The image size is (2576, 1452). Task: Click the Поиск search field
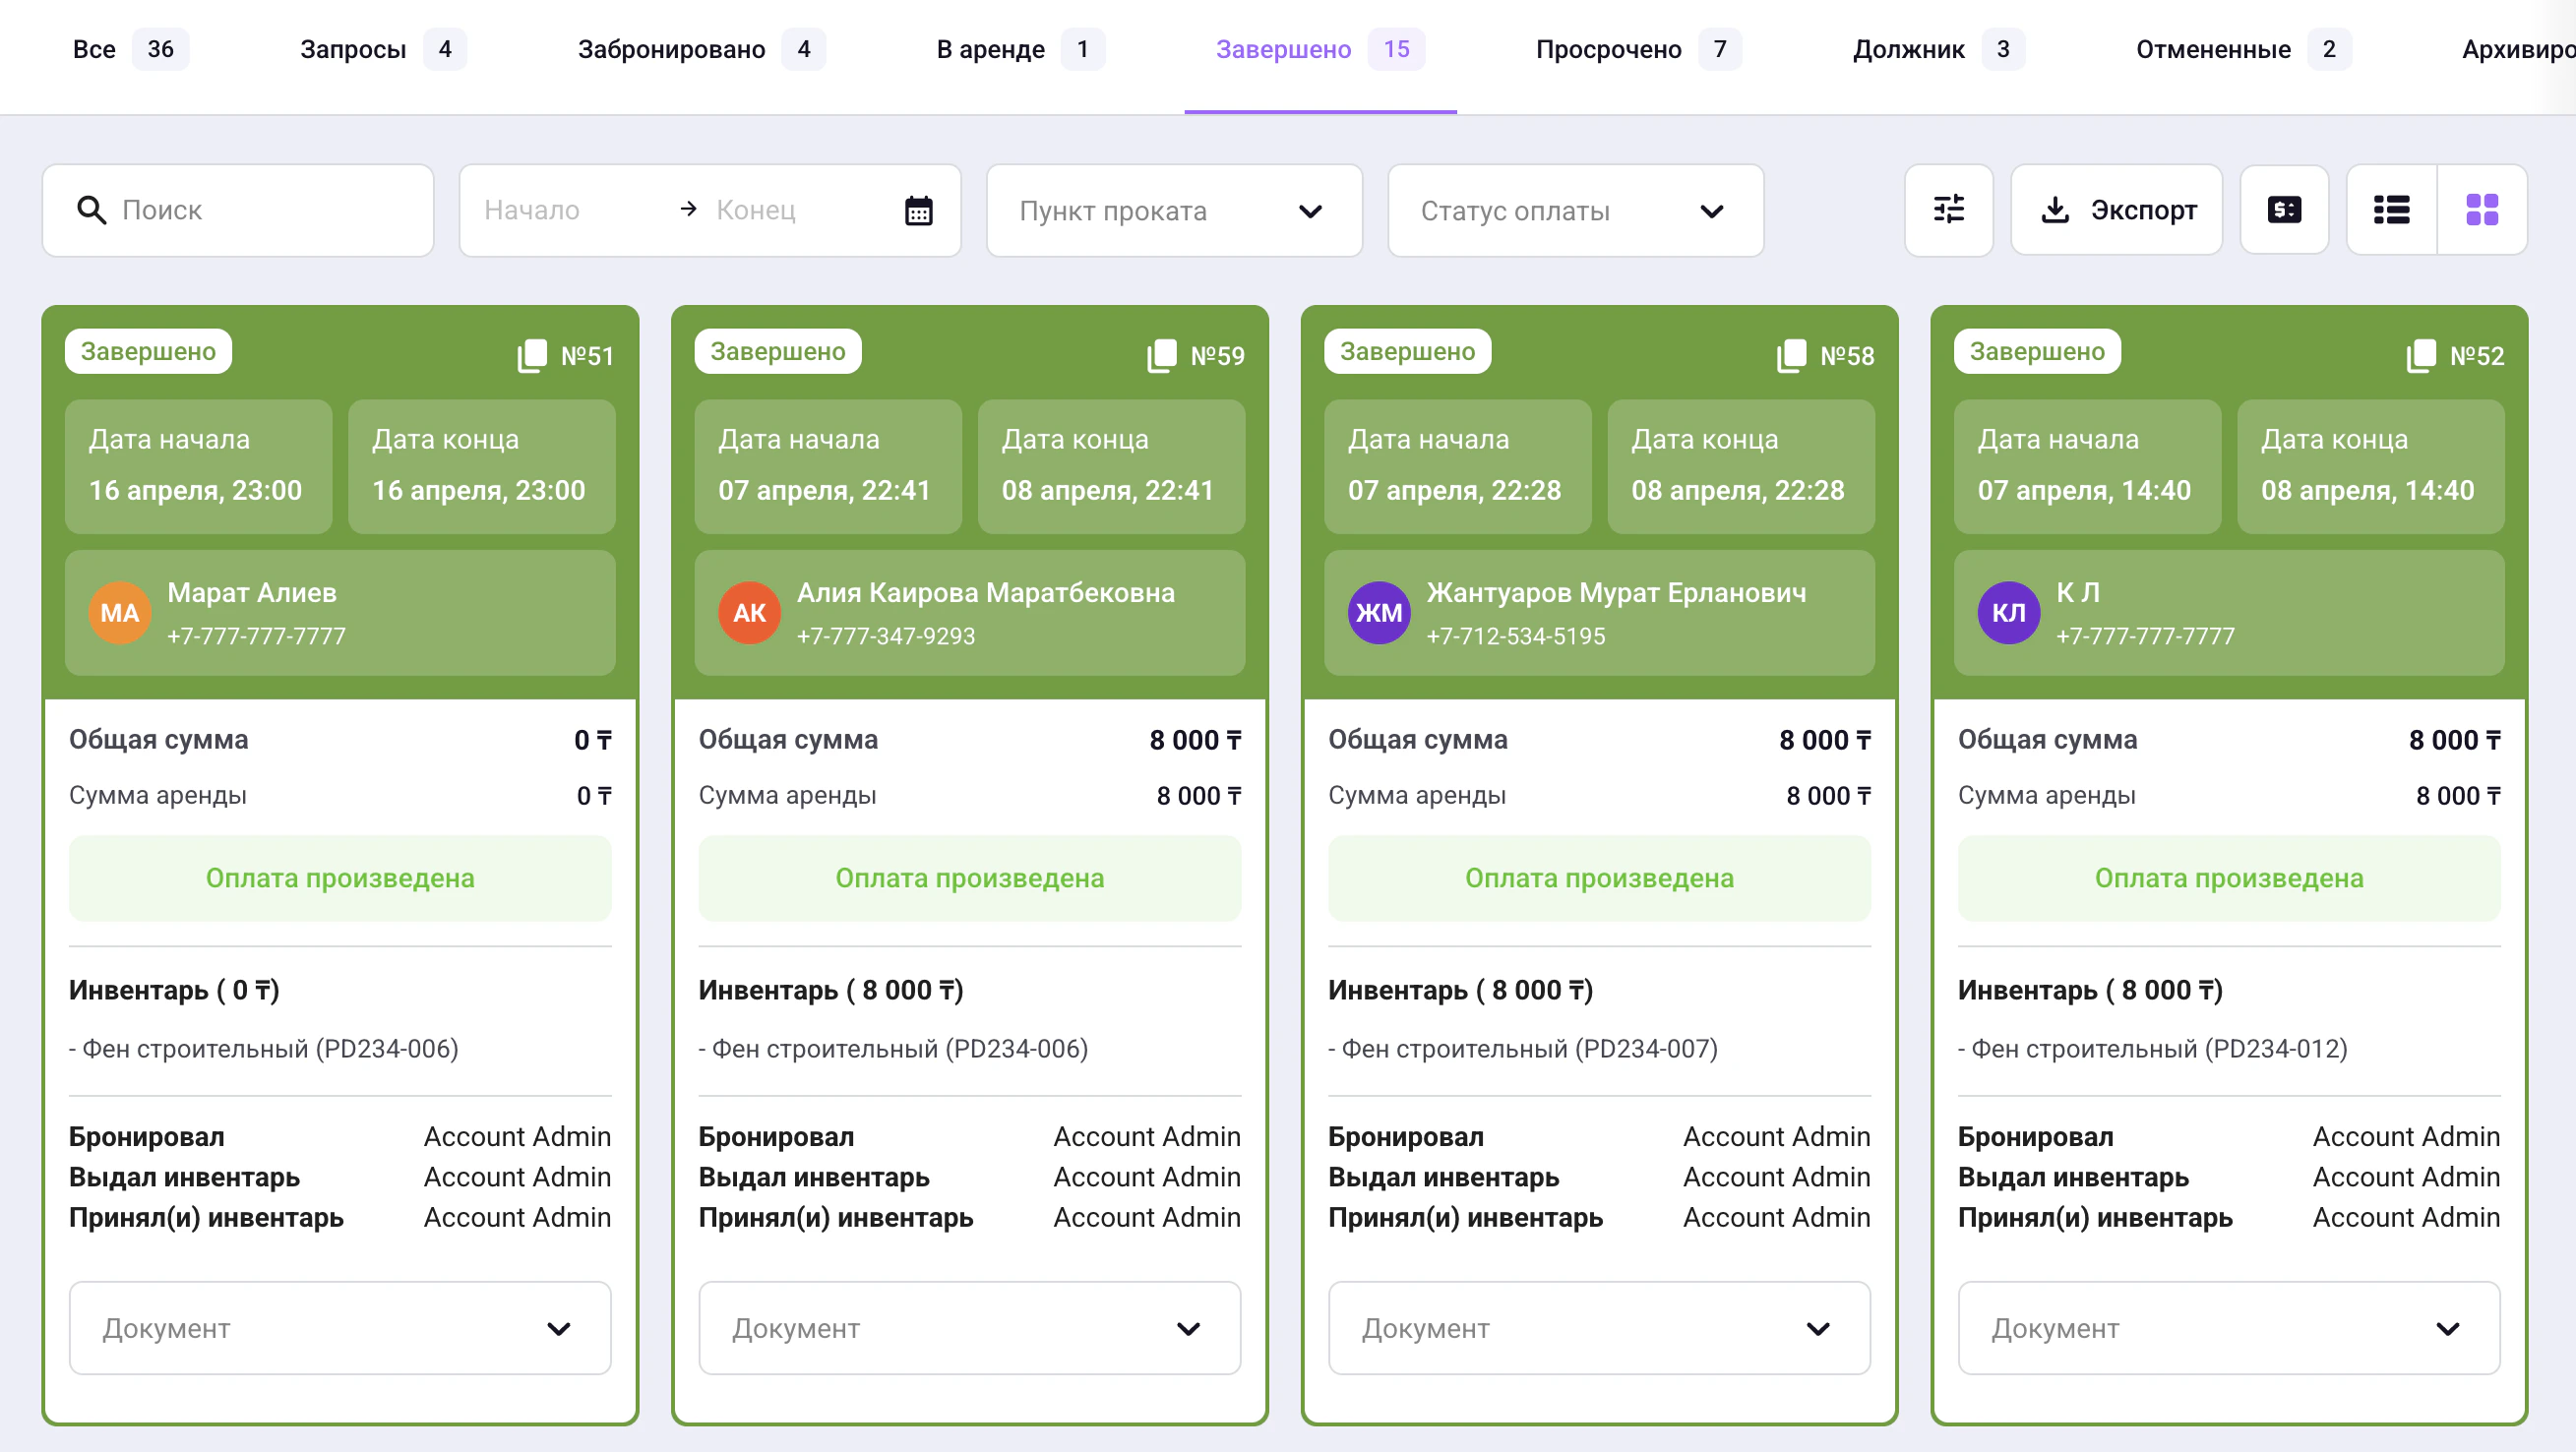(260, 210)
